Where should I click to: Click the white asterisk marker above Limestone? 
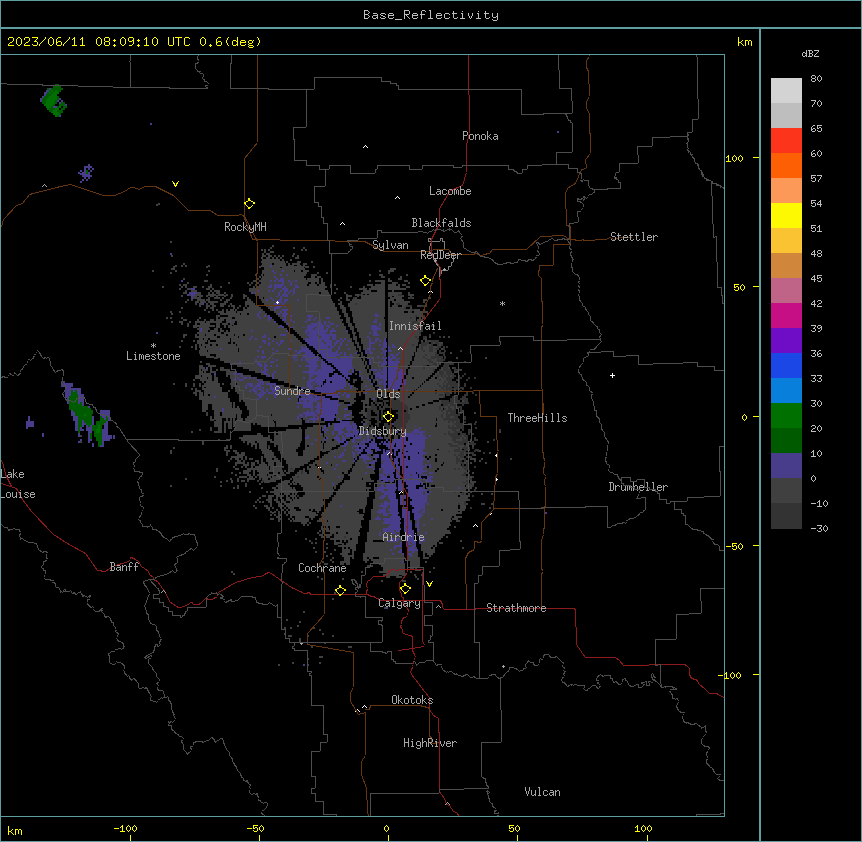tap(153, 345)
